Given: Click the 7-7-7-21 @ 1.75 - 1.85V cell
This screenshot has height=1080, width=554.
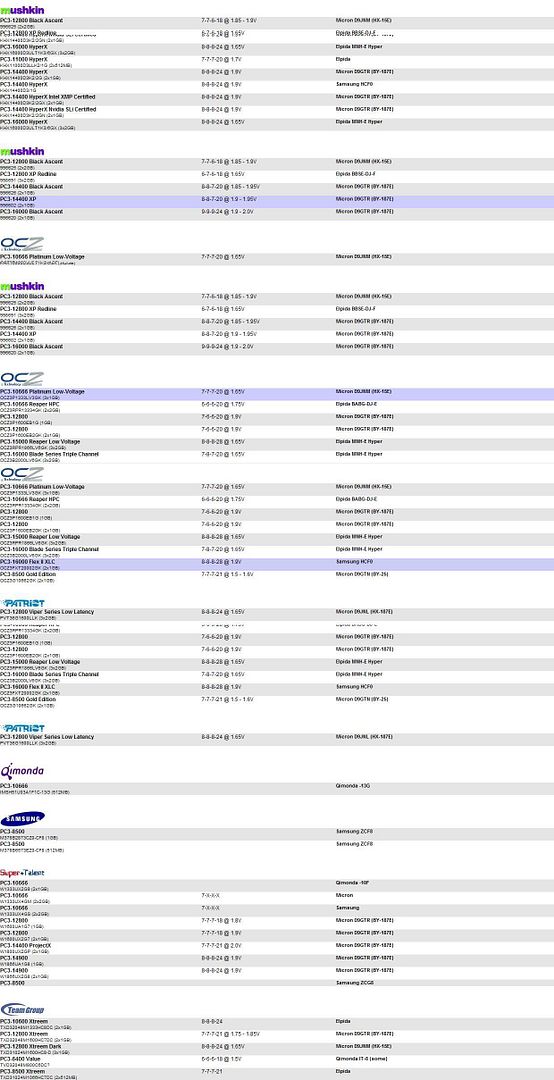Looking at the screenshot, I should pos(231,1034).
